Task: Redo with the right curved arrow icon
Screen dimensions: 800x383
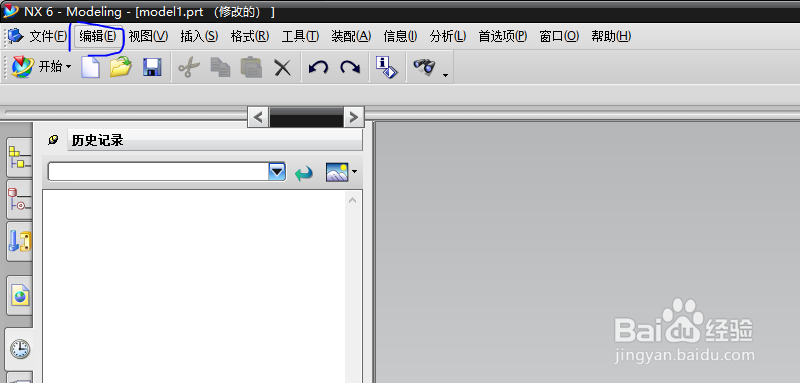Action: (x=350, y=67)
